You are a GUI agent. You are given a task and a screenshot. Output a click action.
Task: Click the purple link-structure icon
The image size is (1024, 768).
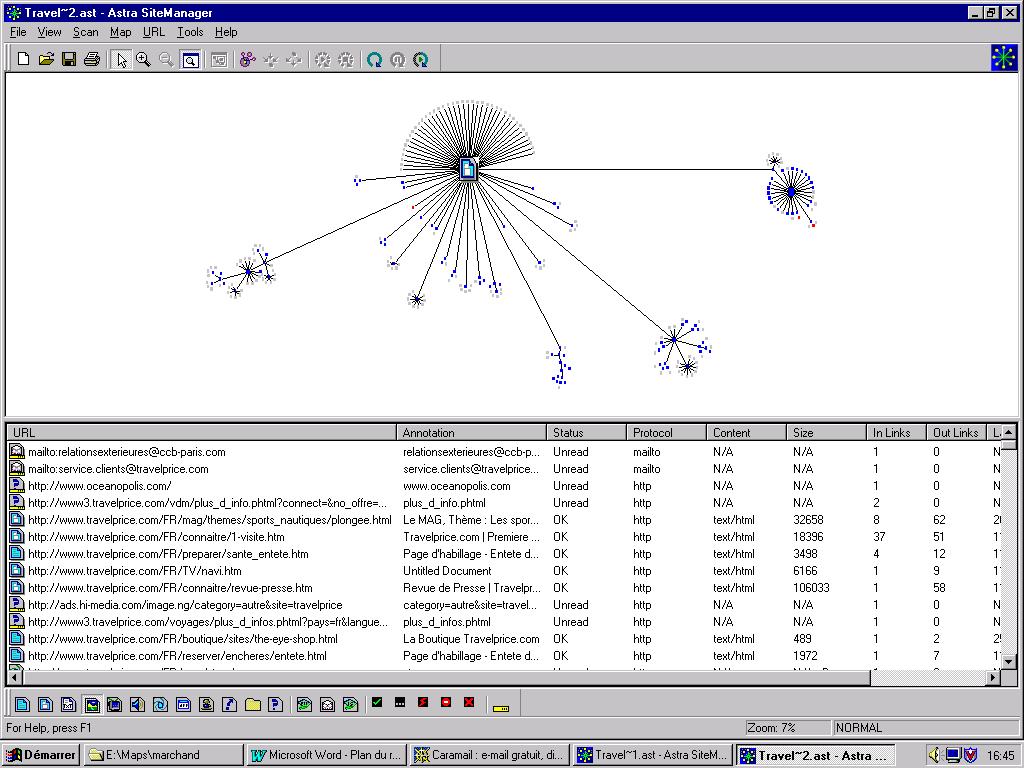pos(248,59)
